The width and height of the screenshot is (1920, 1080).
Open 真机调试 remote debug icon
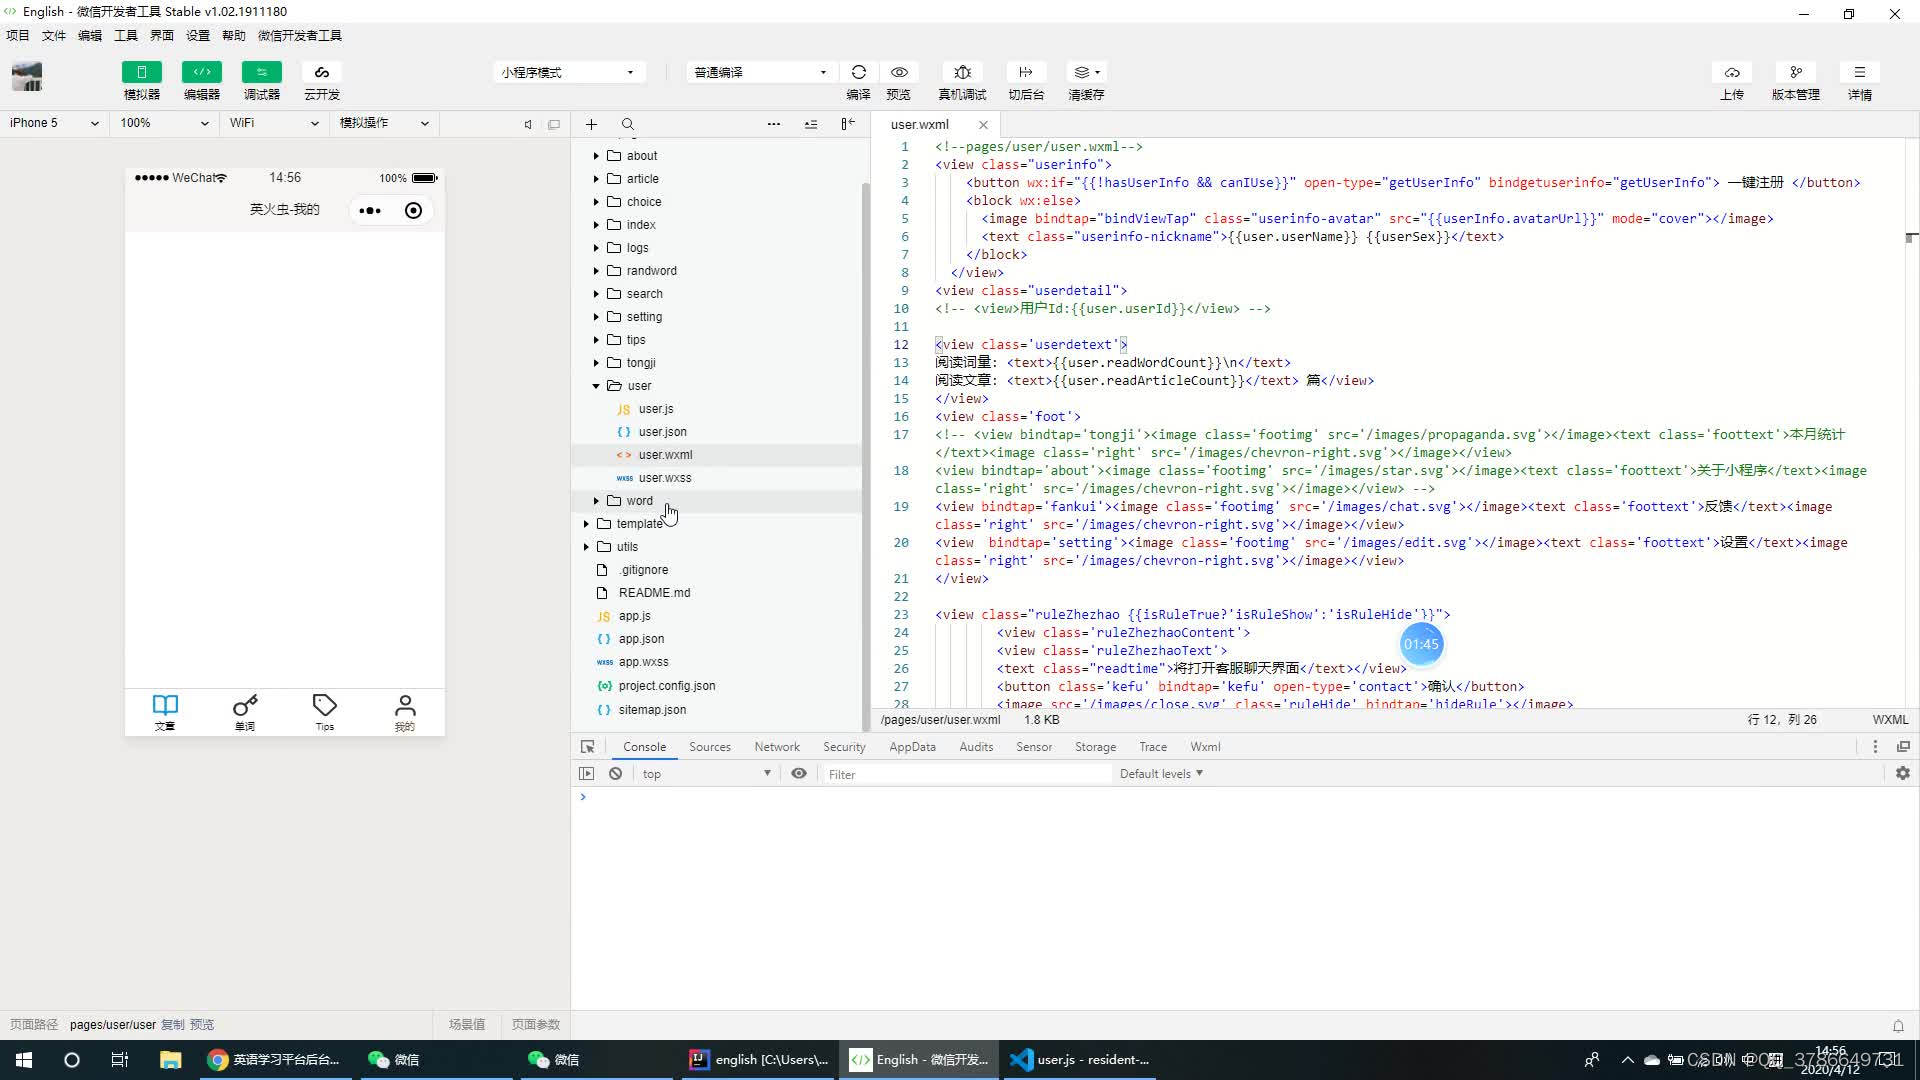pyautogui.click(x=962, y=72)
